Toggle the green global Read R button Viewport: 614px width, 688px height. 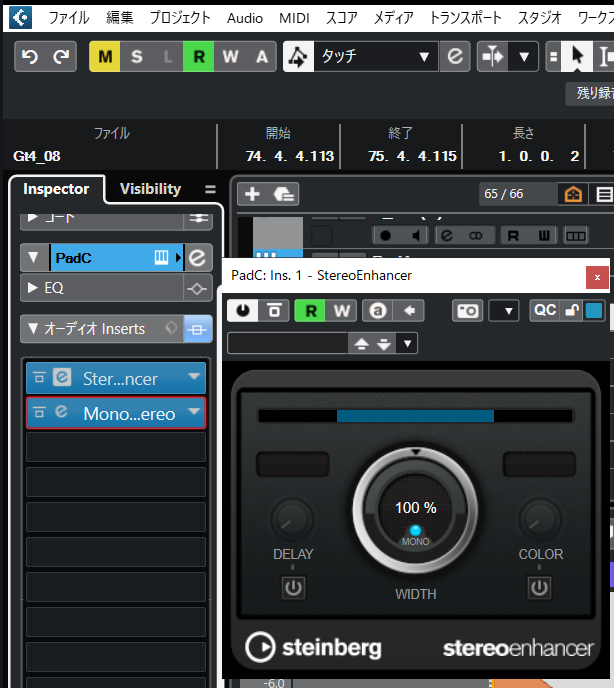[x=199, y=57]
